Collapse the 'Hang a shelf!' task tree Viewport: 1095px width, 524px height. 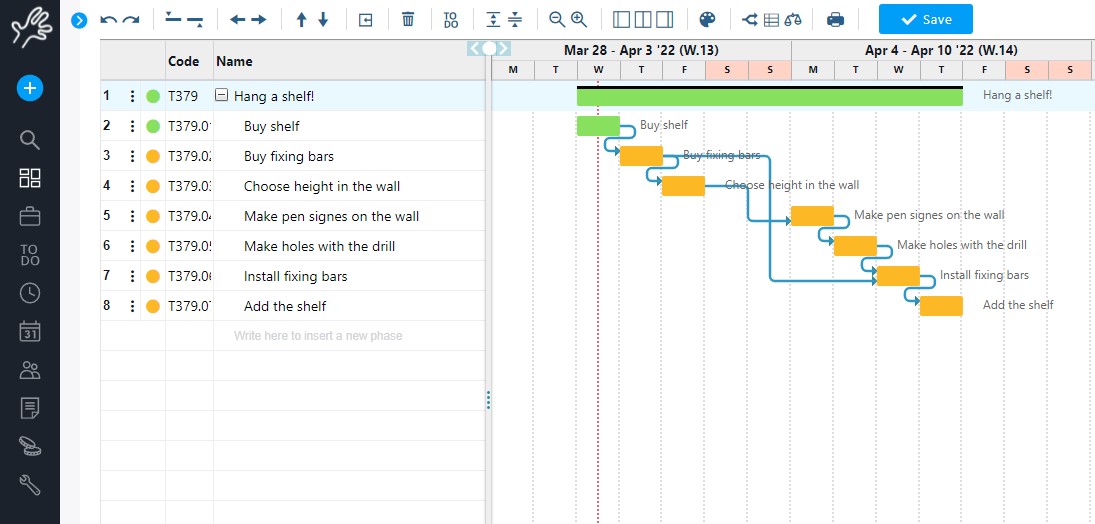point(222,96)
